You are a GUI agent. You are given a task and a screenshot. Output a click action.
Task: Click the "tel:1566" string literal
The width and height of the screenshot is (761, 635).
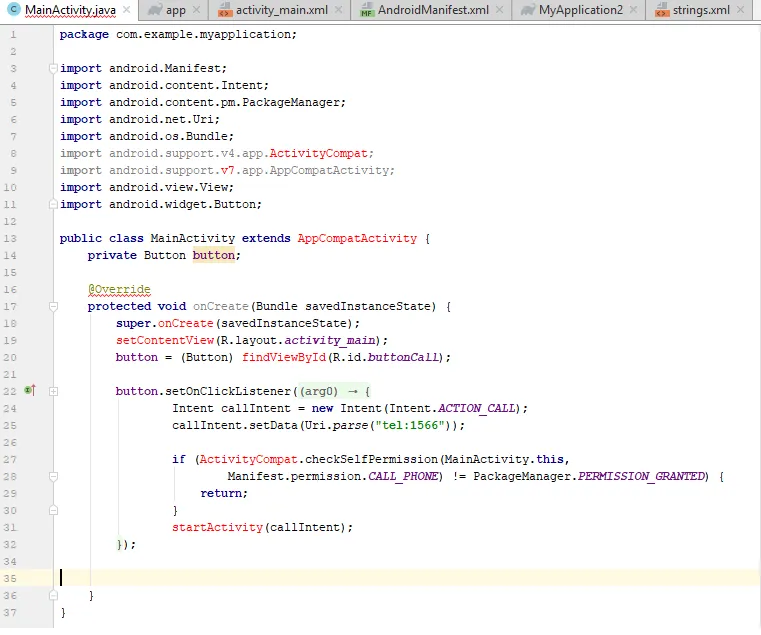410,425
